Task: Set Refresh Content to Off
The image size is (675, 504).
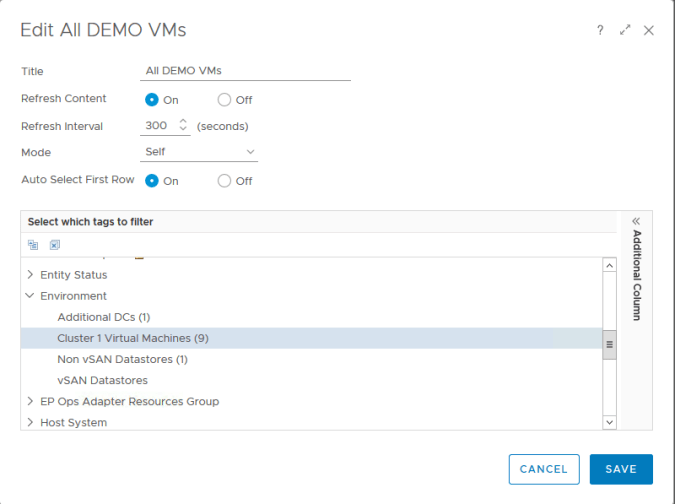Action: [x=224, y=100]
